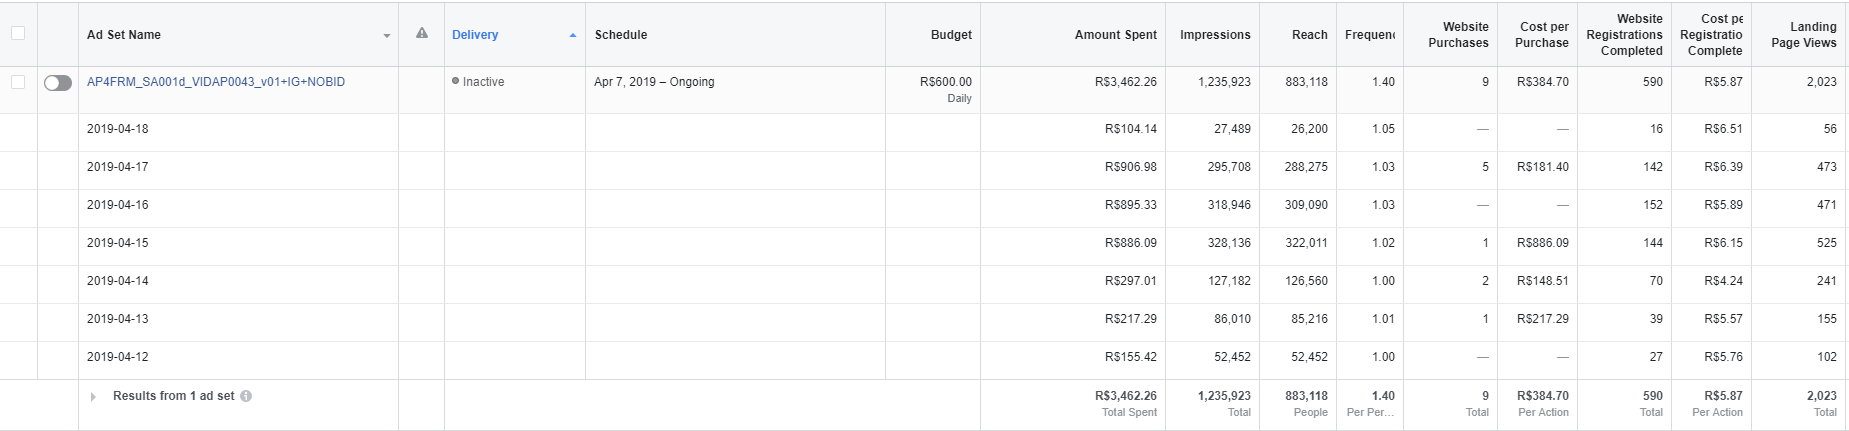Check the AP4FRM ad set row checkbox
The width and height of the screenshot is (1849, 431).
[18, 82]
